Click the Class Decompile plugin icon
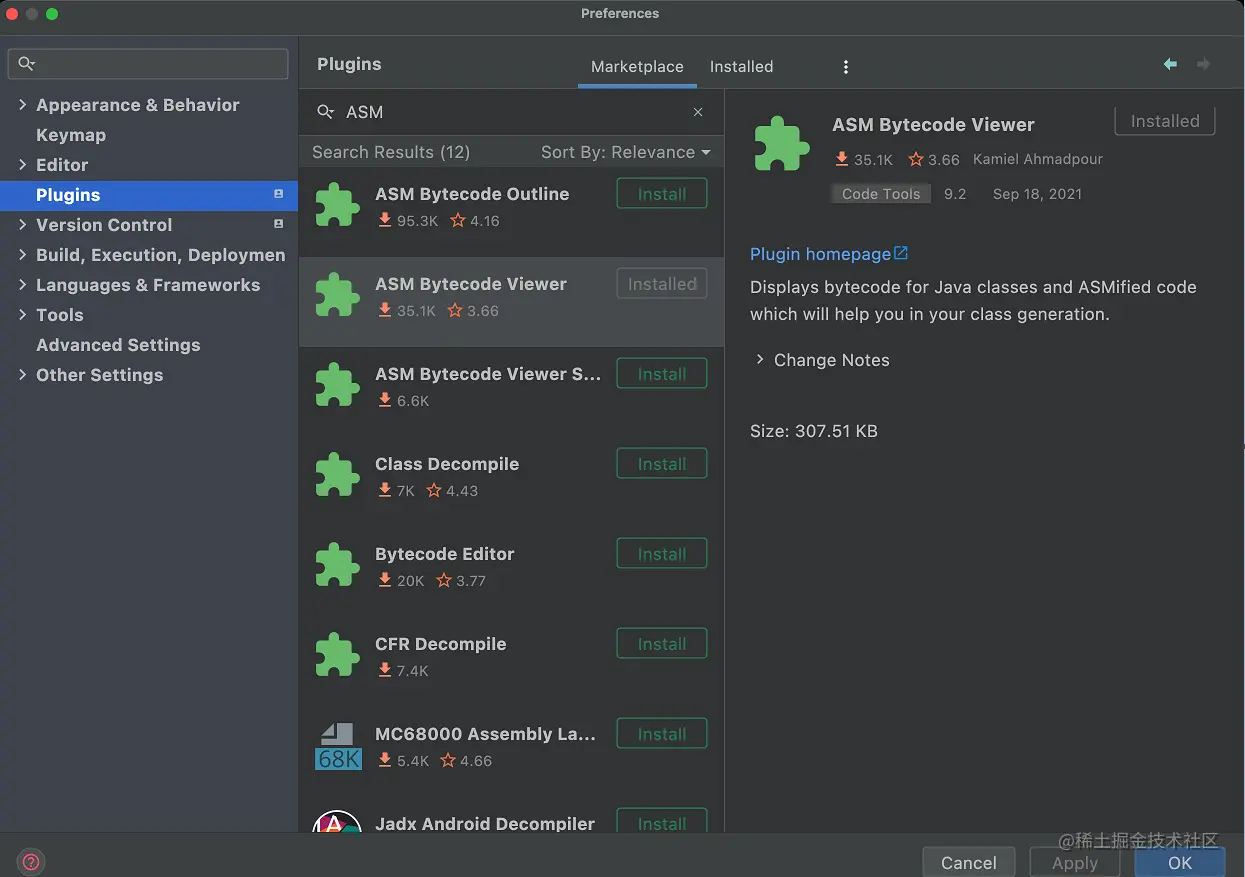This screenshot has height=877, width=1245. (x=337, y=475)
